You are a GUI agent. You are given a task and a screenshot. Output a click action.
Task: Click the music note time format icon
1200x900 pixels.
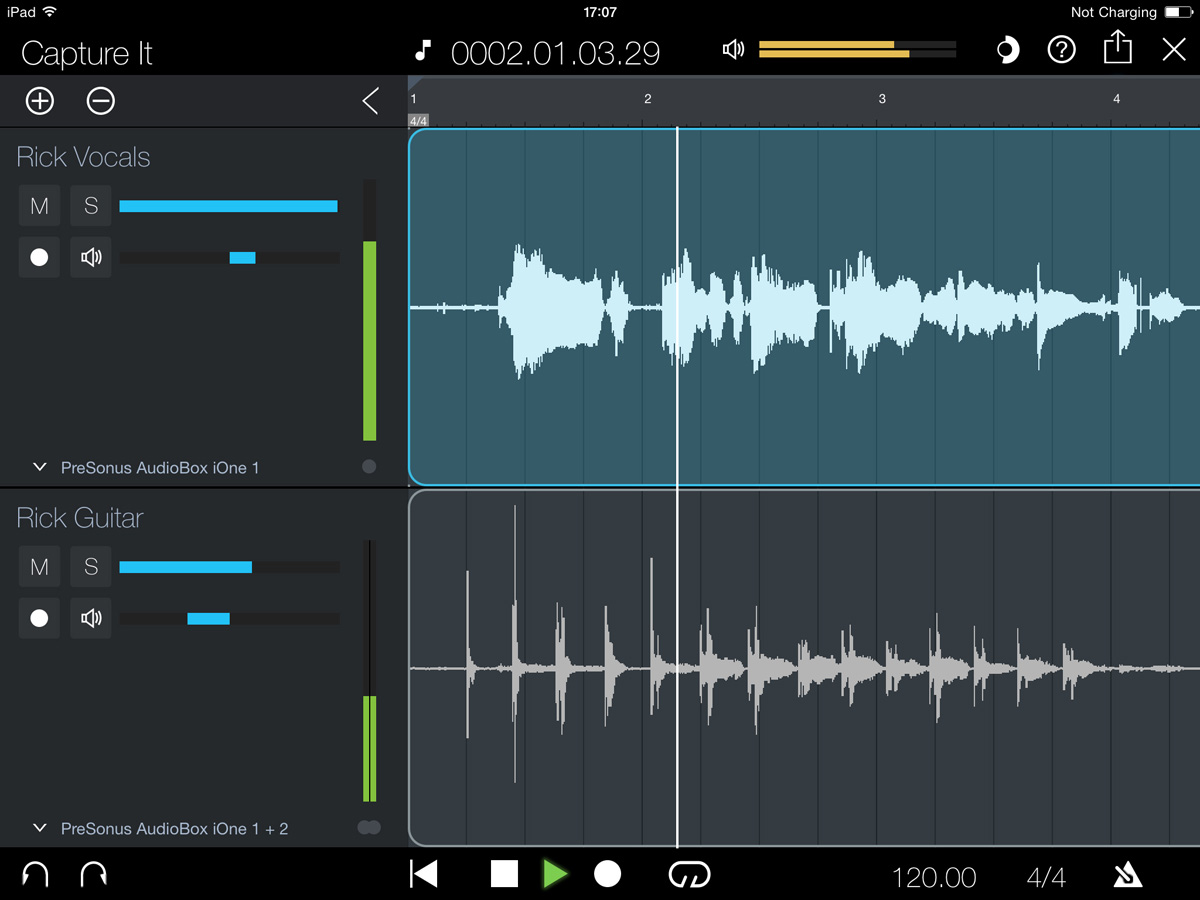click(x=423, y=50)
